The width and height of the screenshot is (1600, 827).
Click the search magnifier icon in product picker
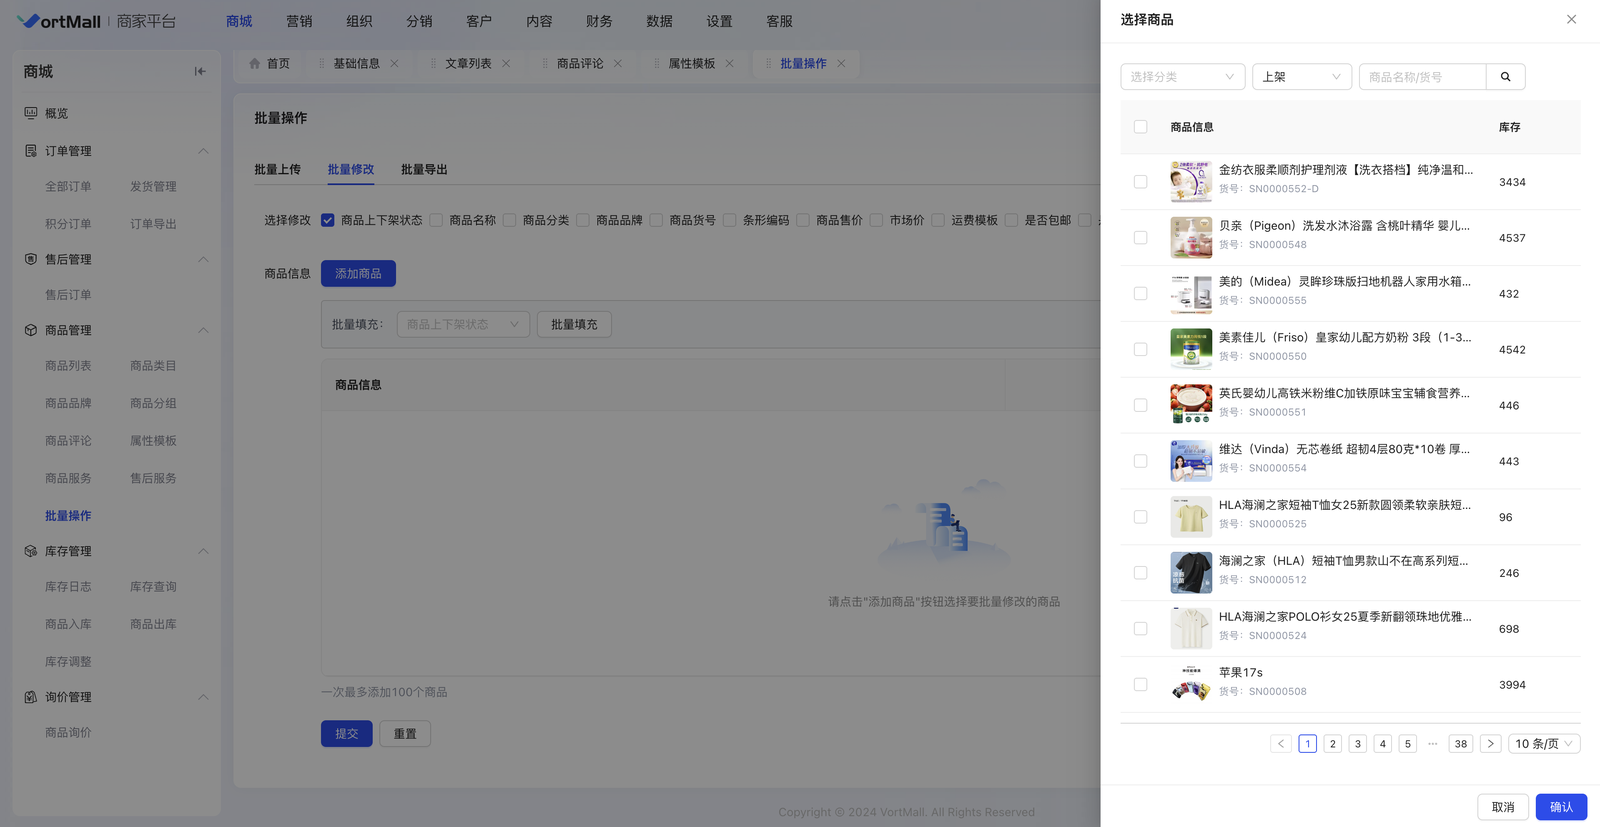1505,77
